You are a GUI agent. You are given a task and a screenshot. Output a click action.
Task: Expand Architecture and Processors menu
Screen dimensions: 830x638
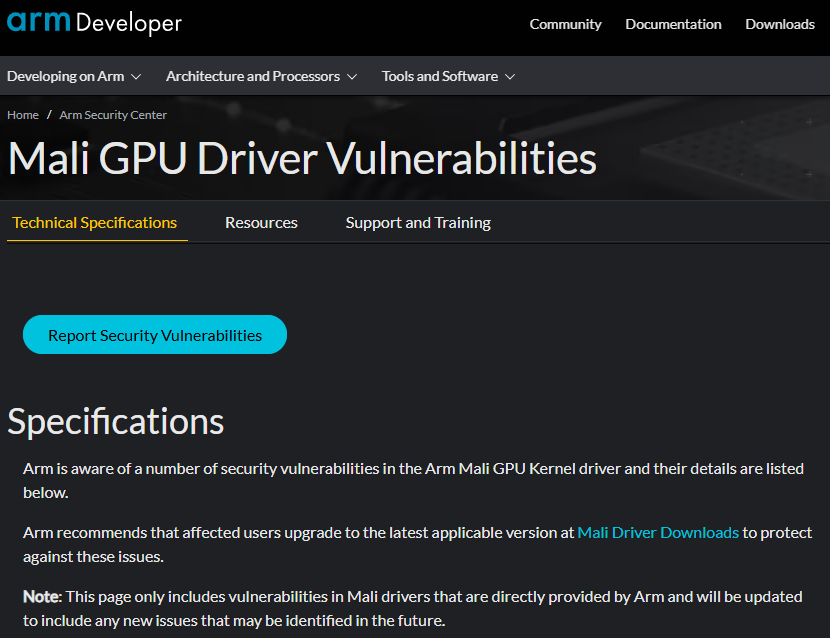pyautogui.click(x=261, y=76)
